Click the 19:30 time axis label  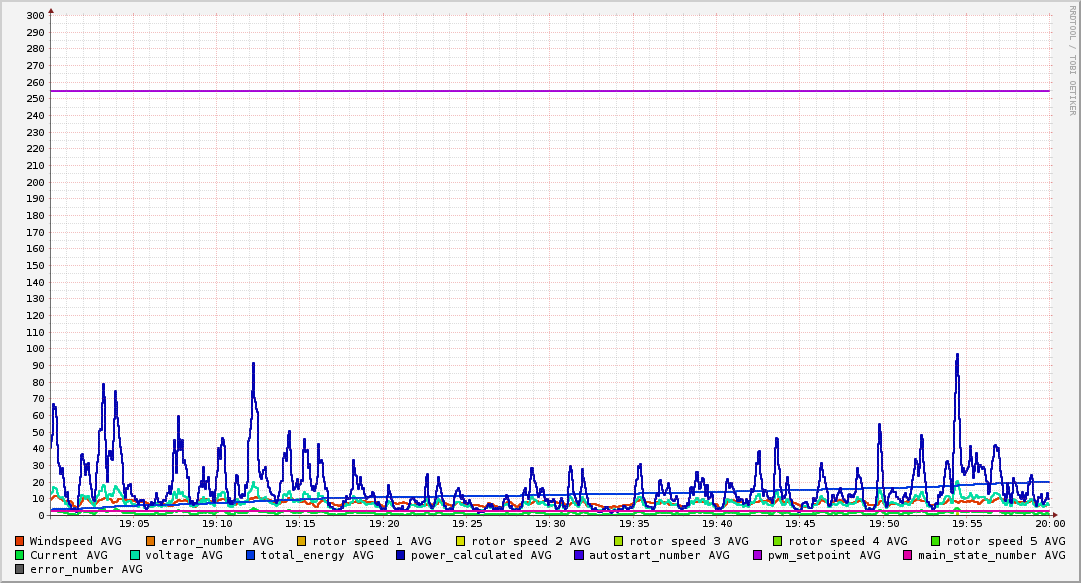click(550, 523)
